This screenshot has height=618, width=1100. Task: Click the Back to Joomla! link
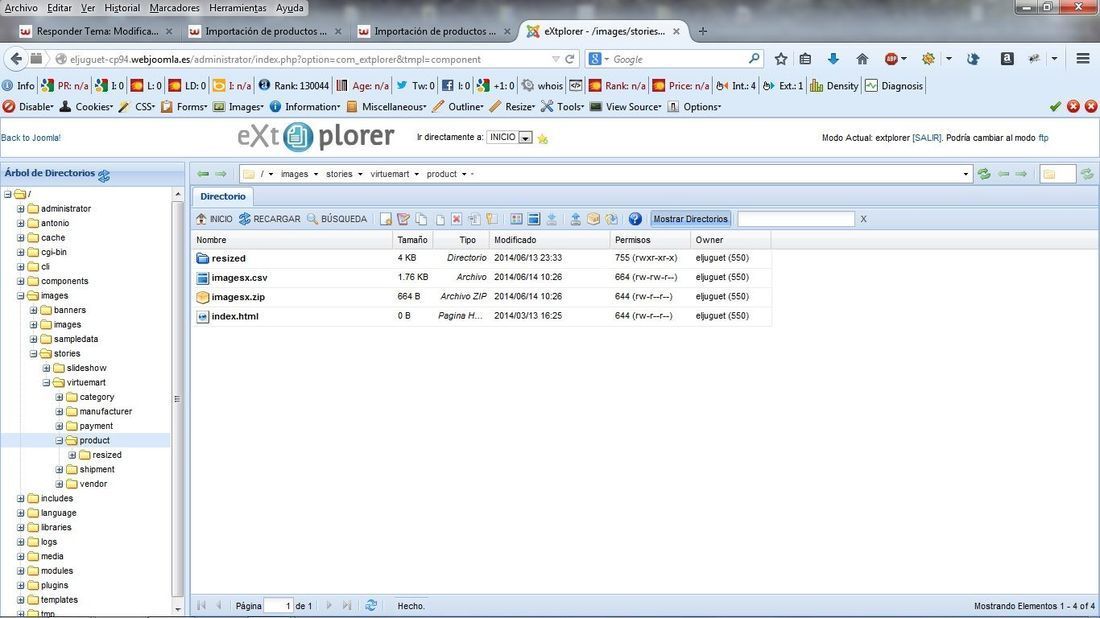coord(31,137)
